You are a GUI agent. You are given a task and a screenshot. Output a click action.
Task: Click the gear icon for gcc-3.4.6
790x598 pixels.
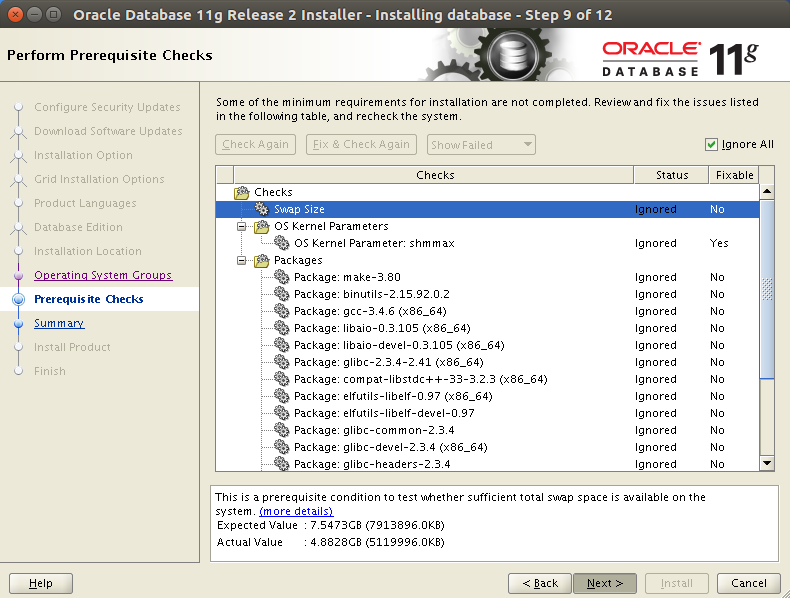coord(282,311)
